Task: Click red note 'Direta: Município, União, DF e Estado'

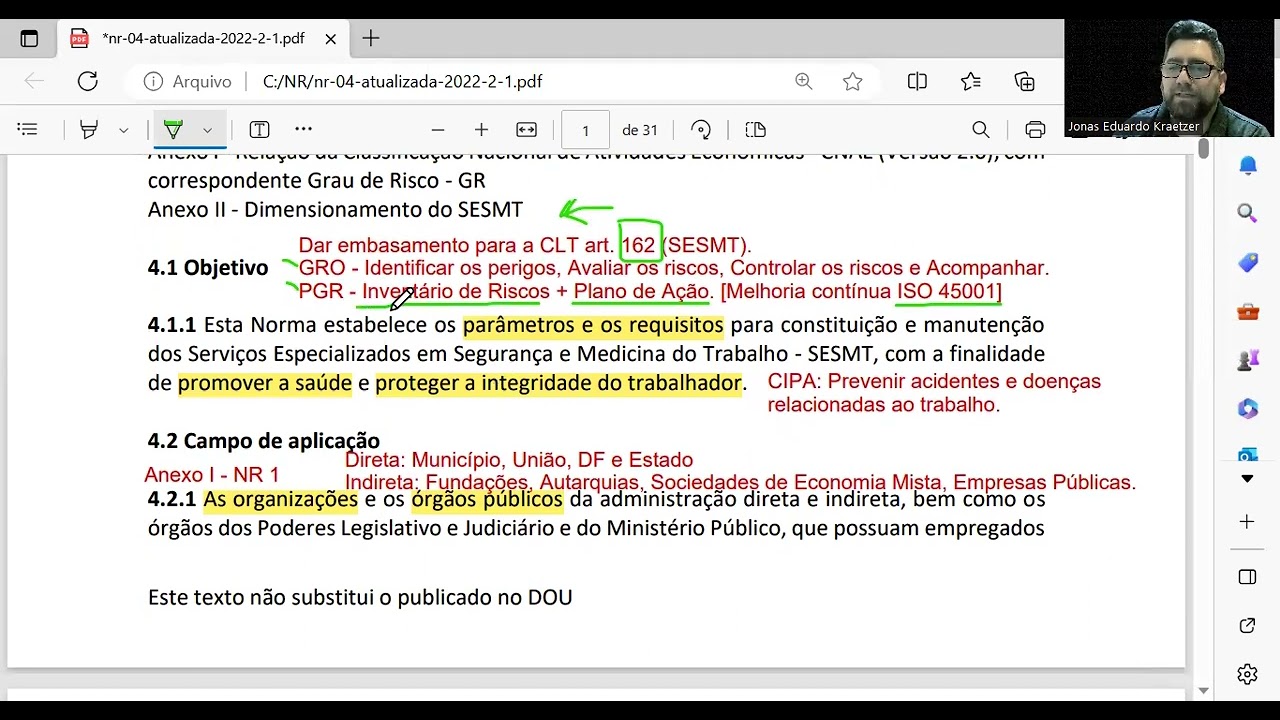Action: pyautogui.click(x=519, y=460)
